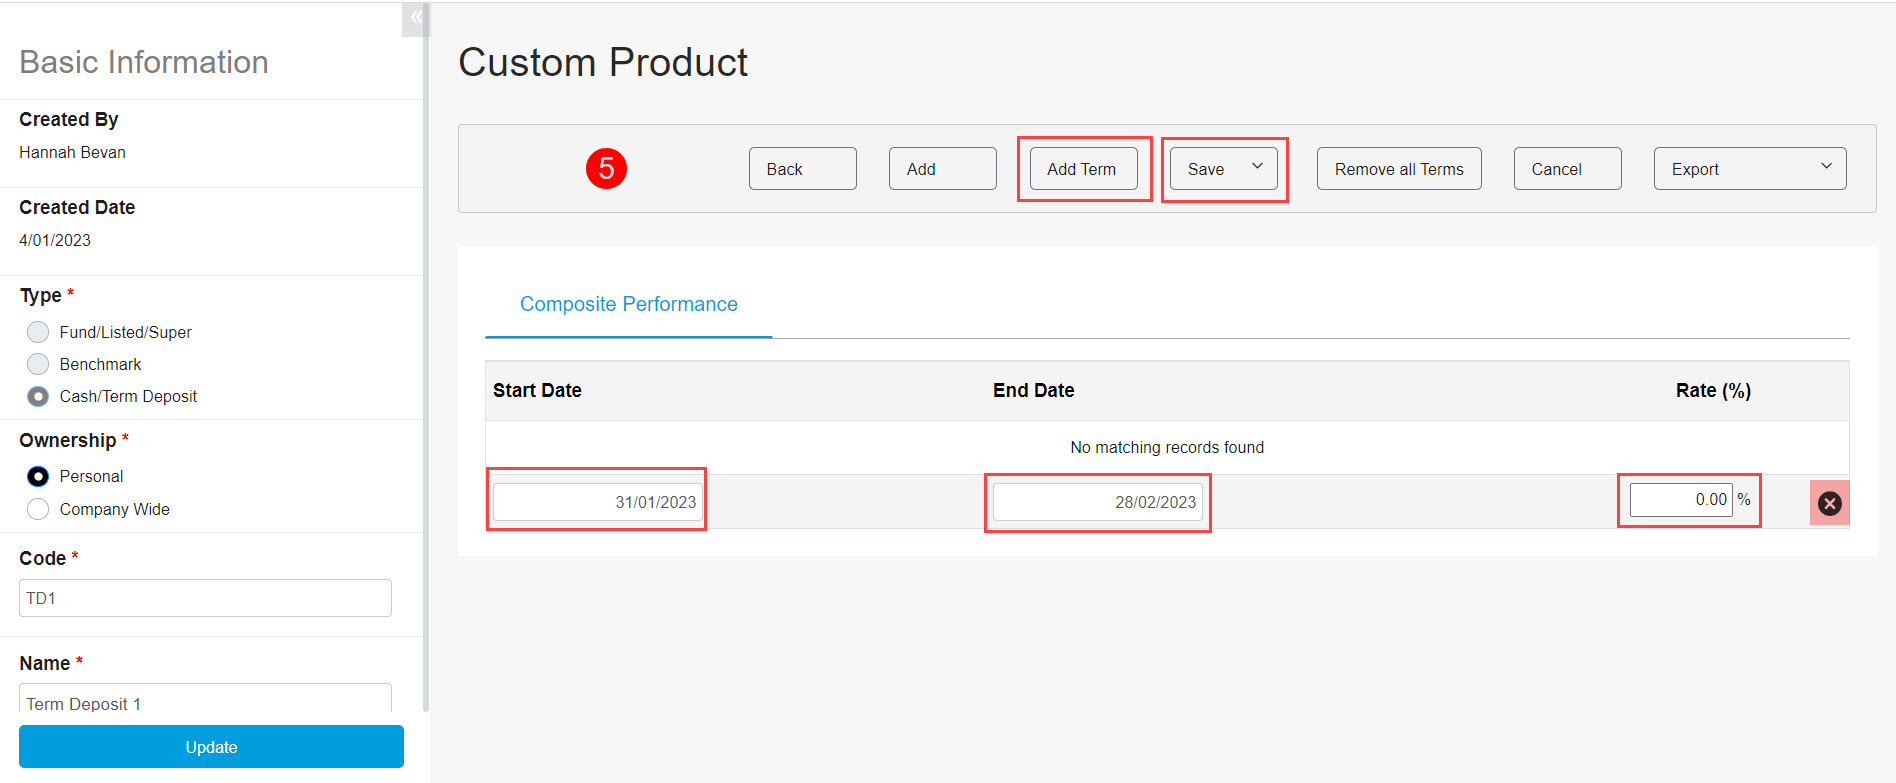The height and width of the screenshot is (783, 1896).
Task: Select Benchmark type option
Action: [x=38, y=364]
